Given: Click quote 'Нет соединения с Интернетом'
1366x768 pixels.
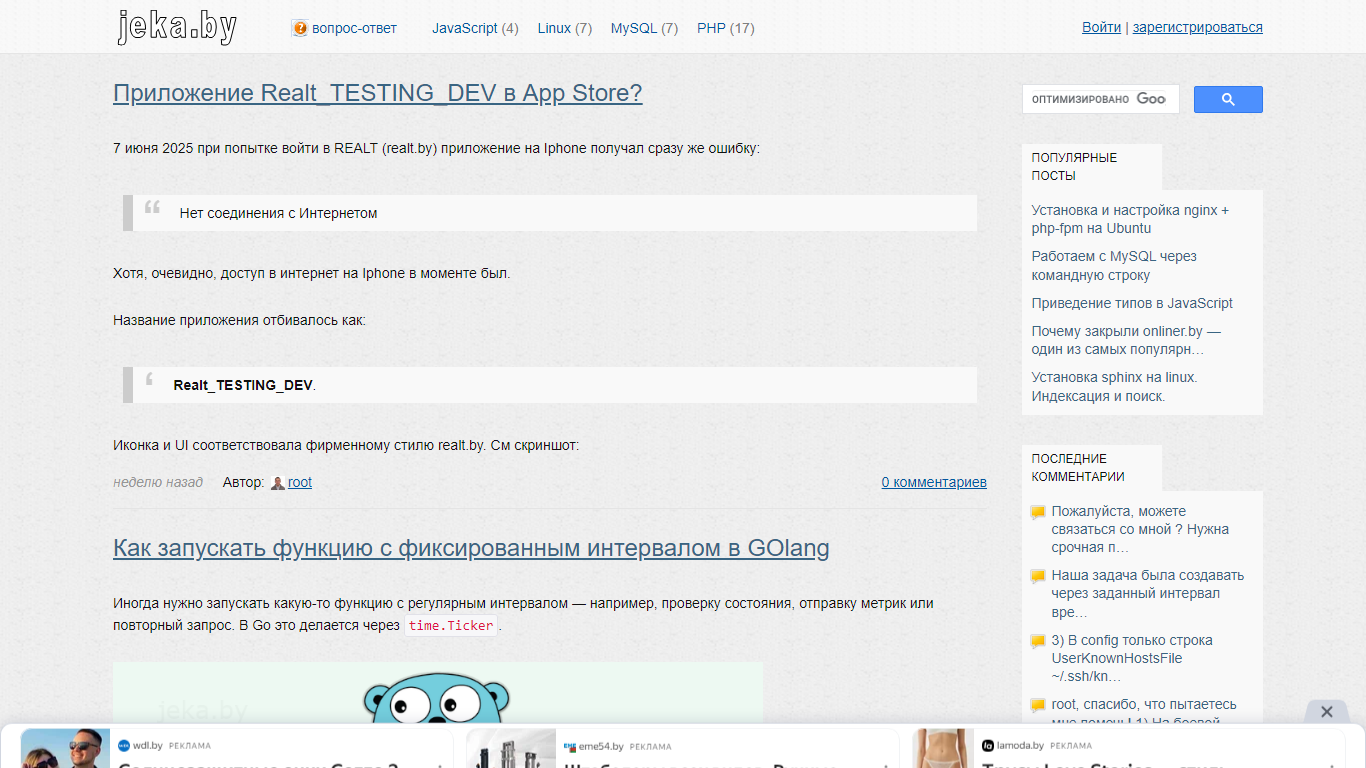Looking at the screenshot, I should 278,213.
